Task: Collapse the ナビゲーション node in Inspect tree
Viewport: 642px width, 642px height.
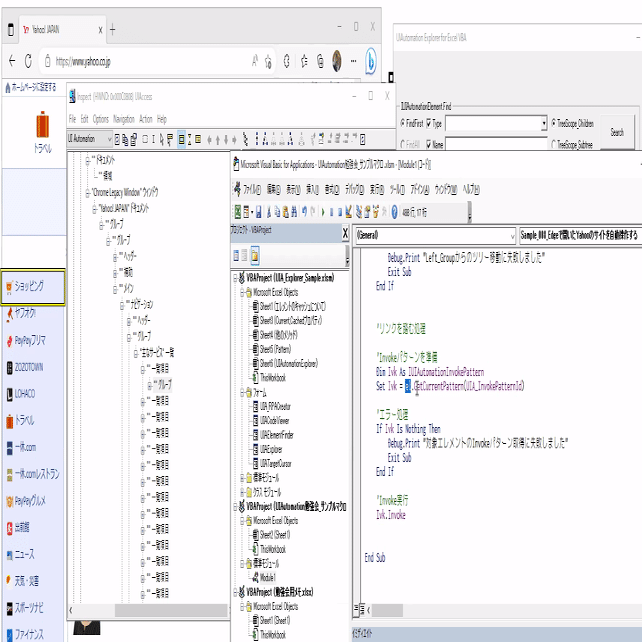Action: pos(122,305)
